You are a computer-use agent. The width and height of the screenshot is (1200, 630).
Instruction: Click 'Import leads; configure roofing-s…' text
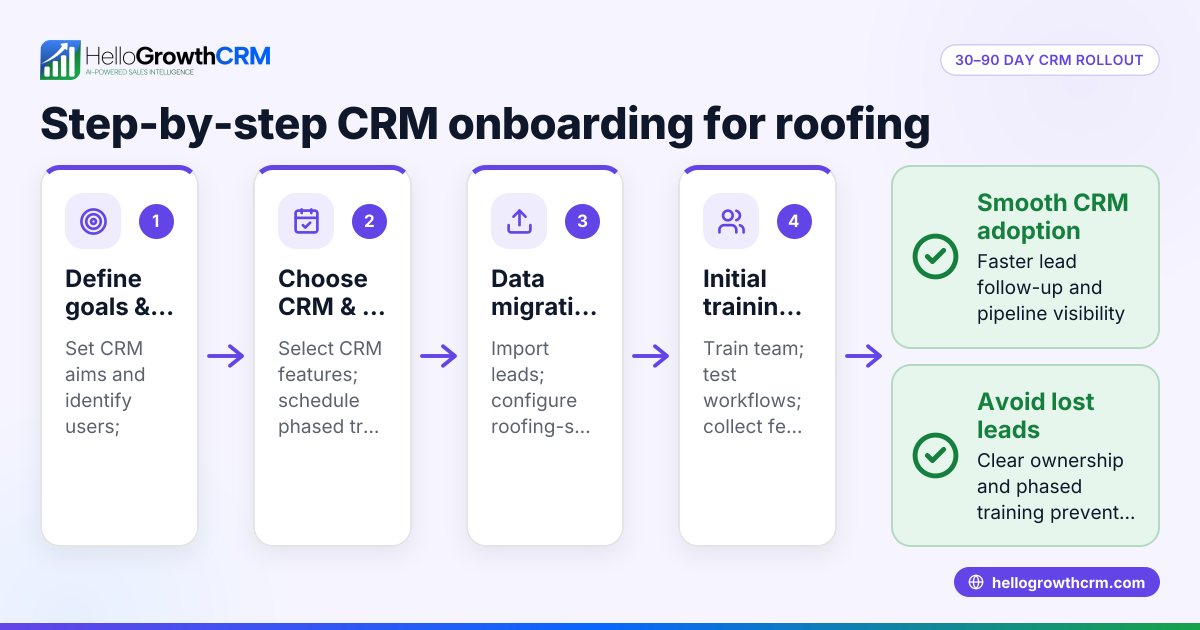point(540,388)
